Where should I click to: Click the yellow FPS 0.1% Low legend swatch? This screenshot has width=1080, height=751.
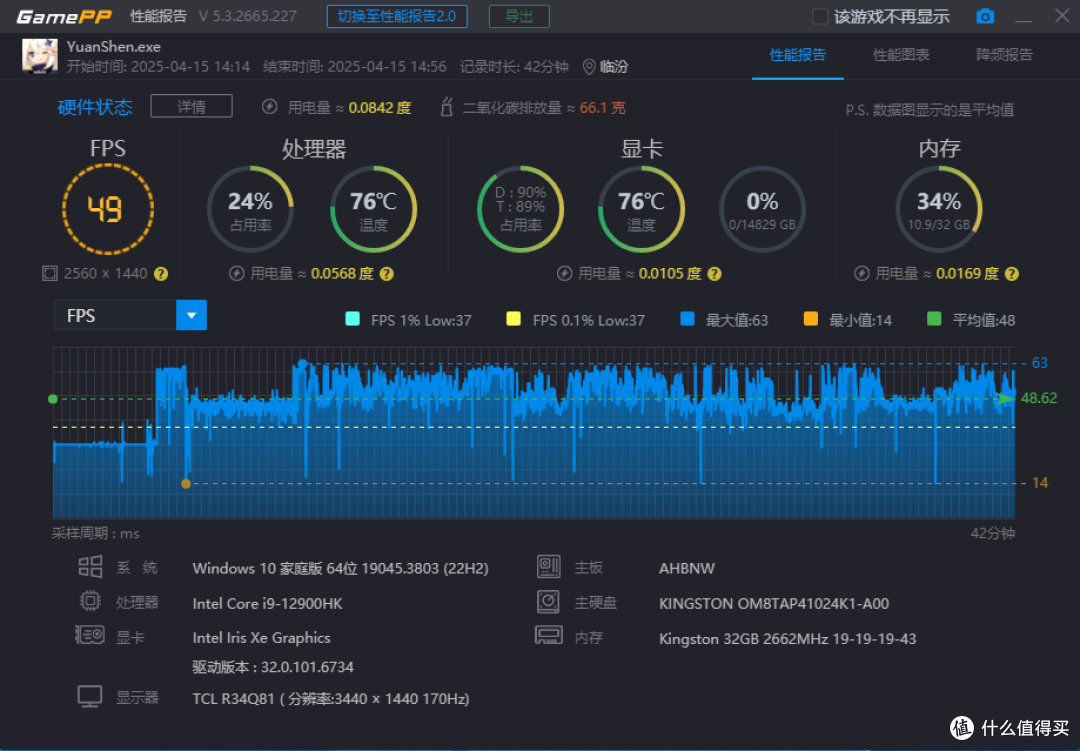pyautogui.click(x=513, y=319)
